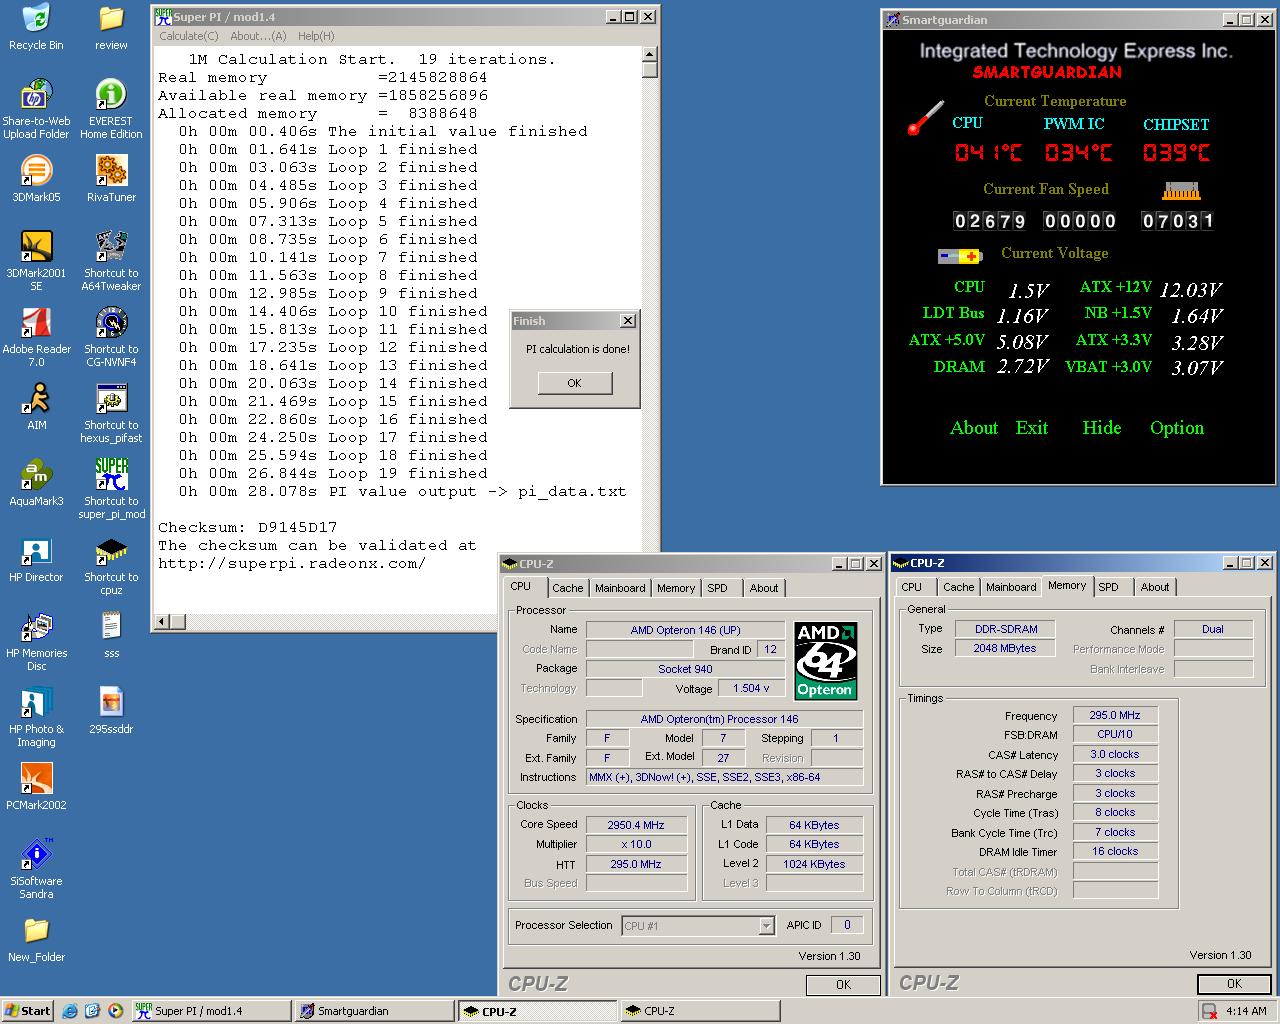Close the Finish dialog
1280x1024 pixels.
pos(627,321)
